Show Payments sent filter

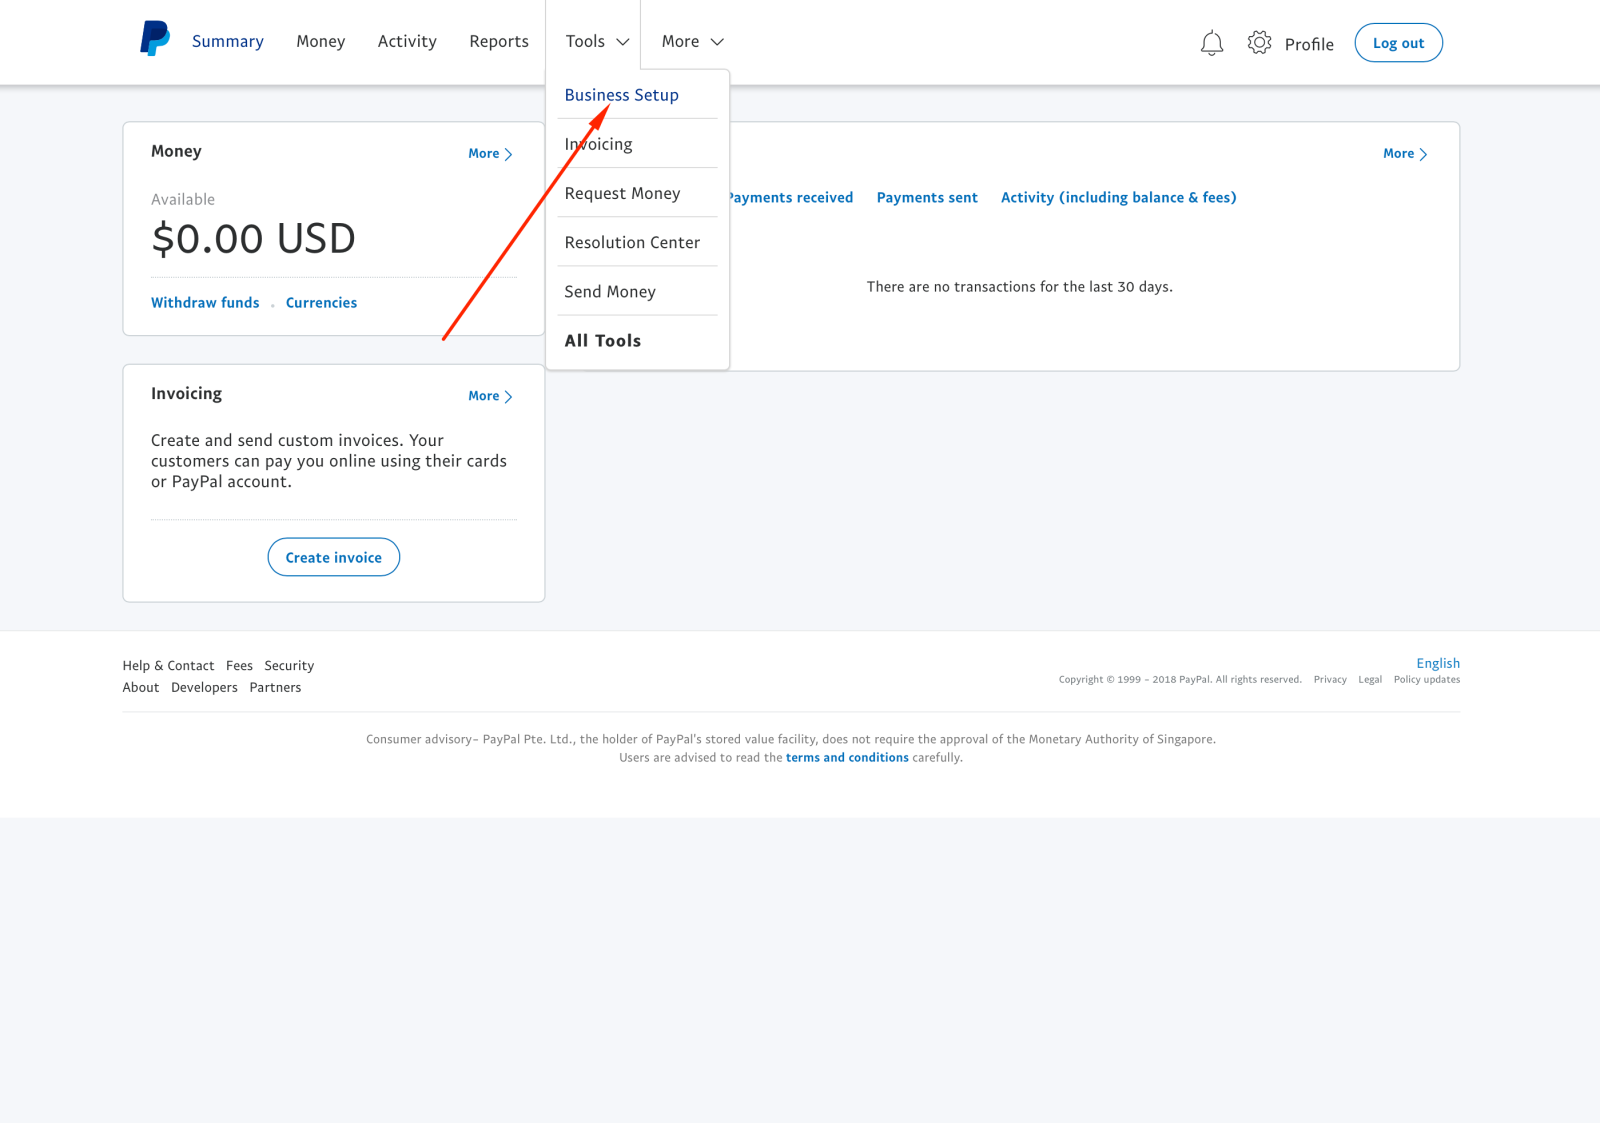(927, 197)
